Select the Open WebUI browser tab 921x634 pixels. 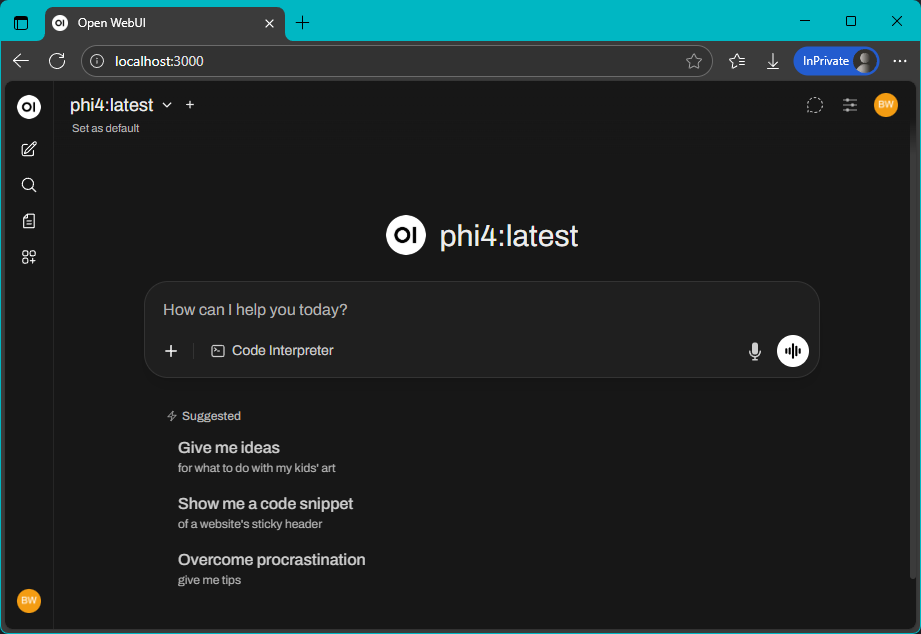[x=164, y=24]
